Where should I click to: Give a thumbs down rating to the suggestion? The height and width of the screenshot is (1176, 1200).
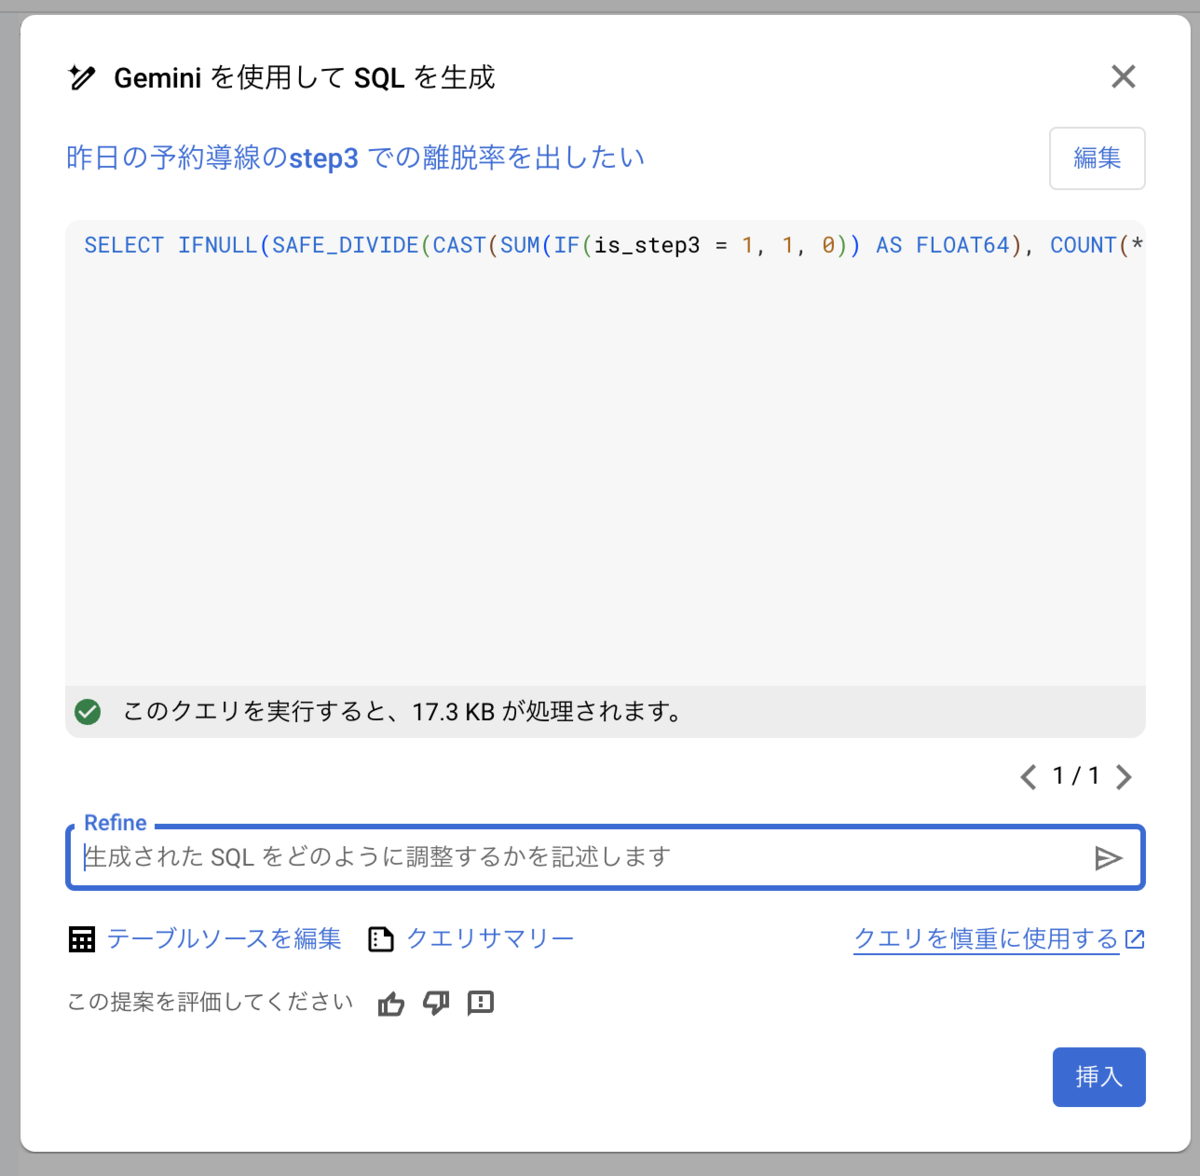click(435, 1003)
